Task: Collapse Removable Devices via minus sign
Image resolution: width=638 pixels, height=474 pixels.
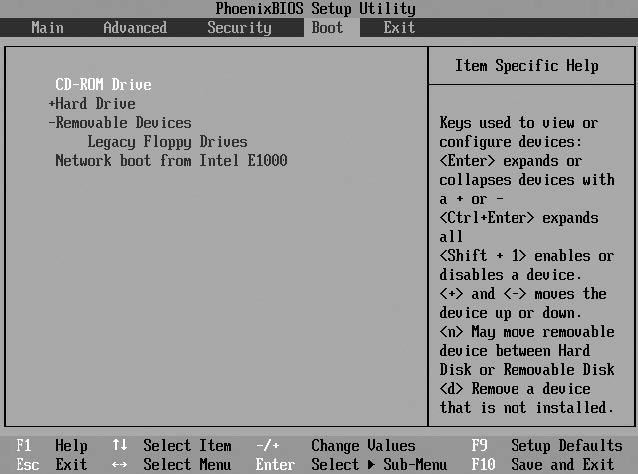Action: 51,123
